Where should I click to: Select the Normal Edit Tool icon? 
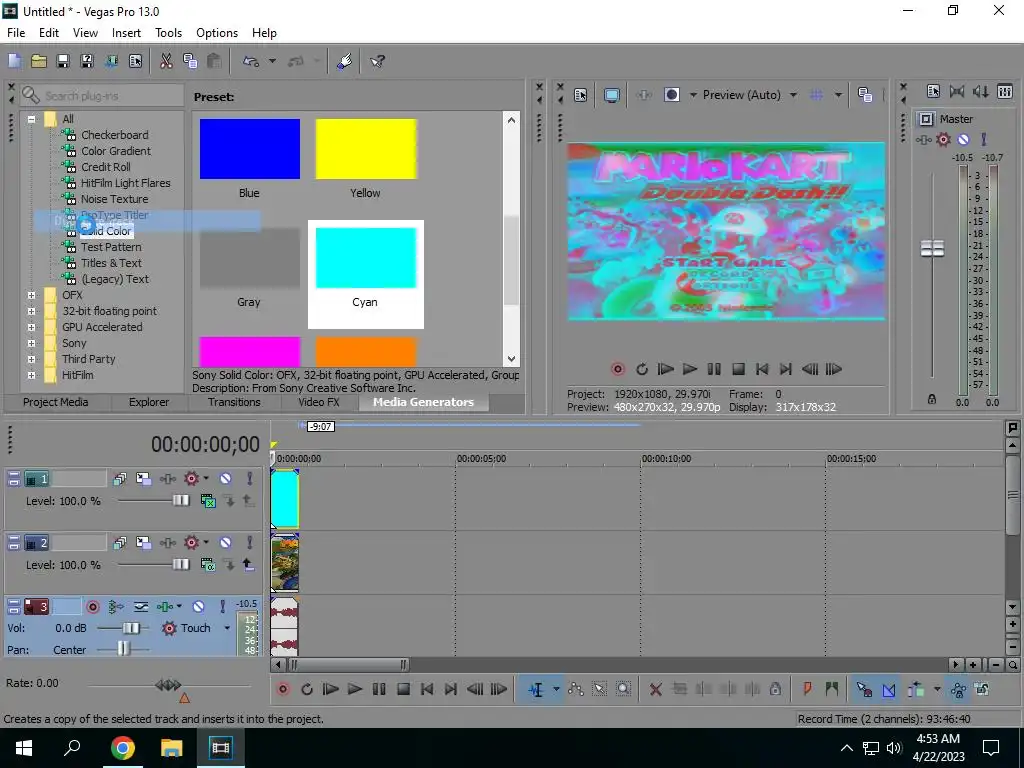point(536,689)
